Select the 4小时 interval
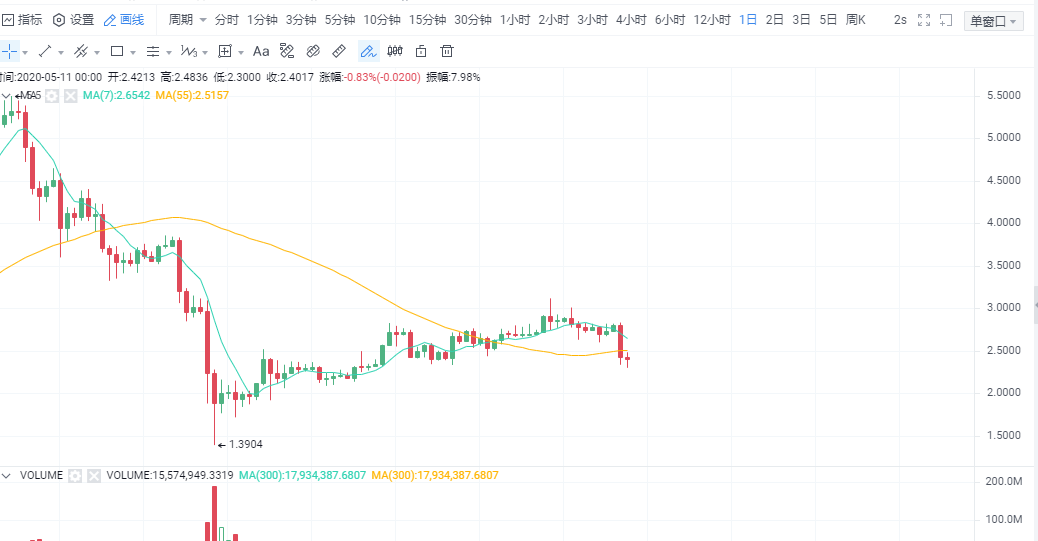 (x=631, y=20)
